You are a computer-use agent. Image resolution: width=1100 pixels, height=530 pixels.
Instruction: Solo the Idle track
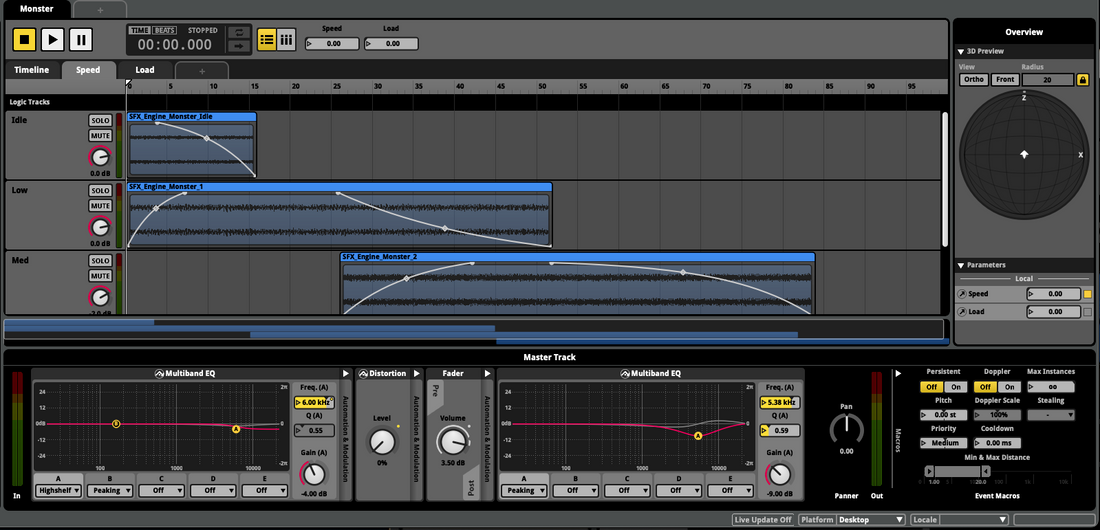100,120
